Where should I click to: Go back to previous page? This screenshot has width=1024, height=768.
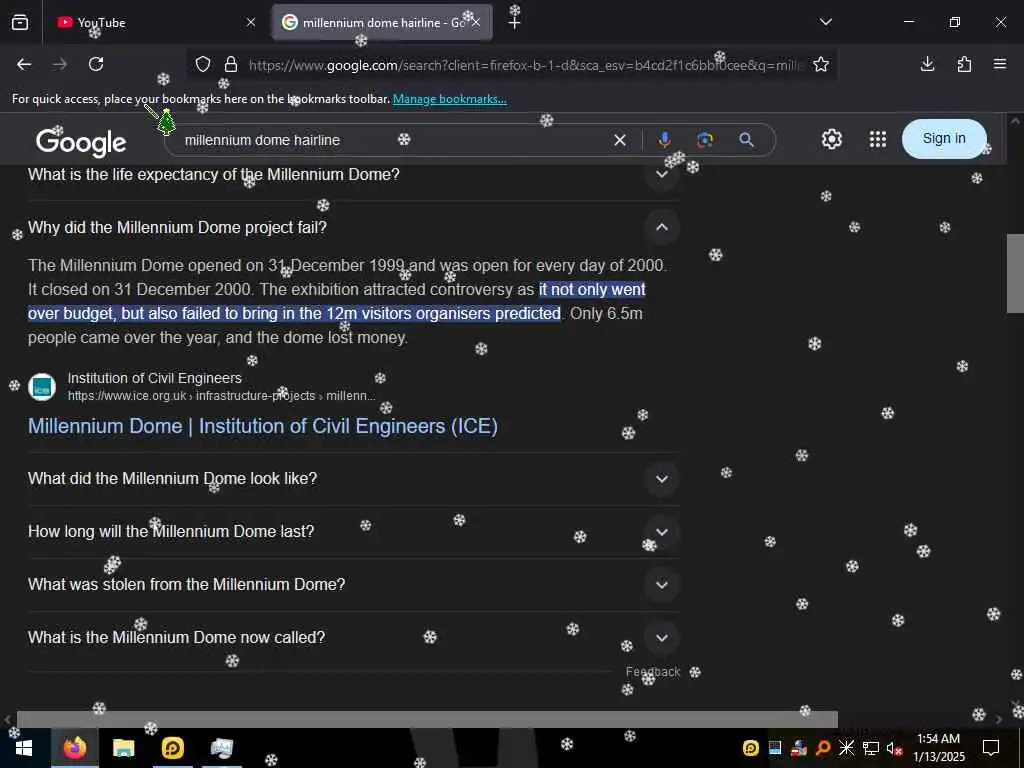[x=24, y=64]
